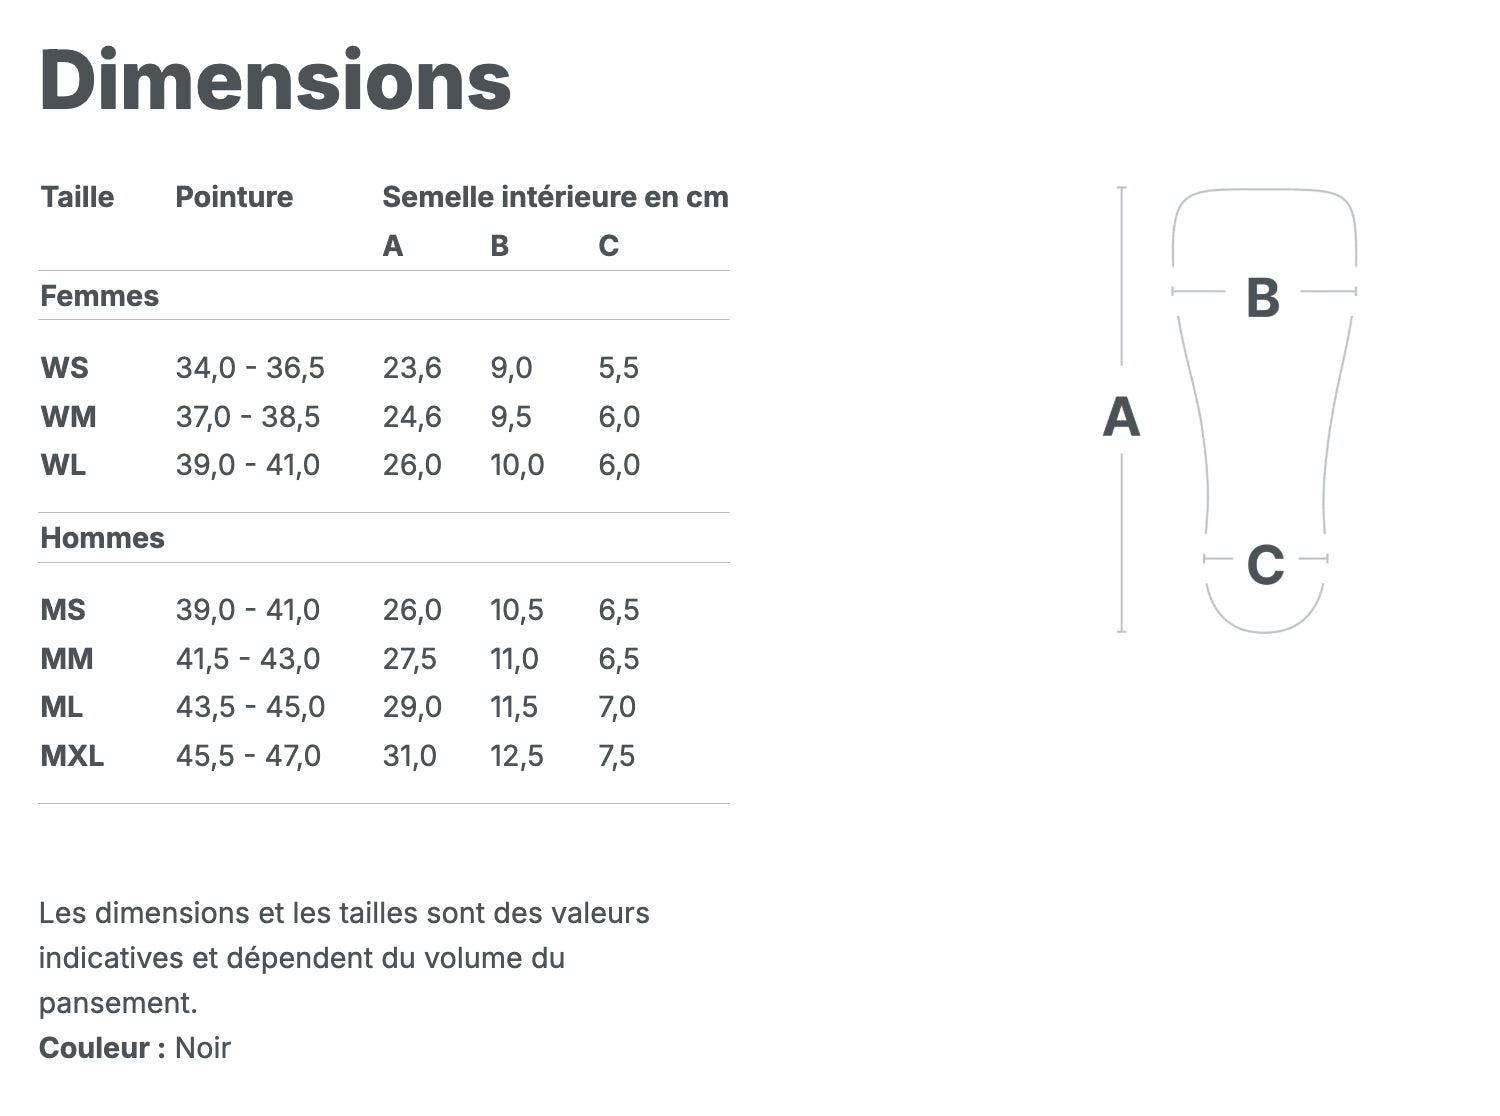Click the Dimensions heading
1500x1116 pixels.
(x=275, y=80)
